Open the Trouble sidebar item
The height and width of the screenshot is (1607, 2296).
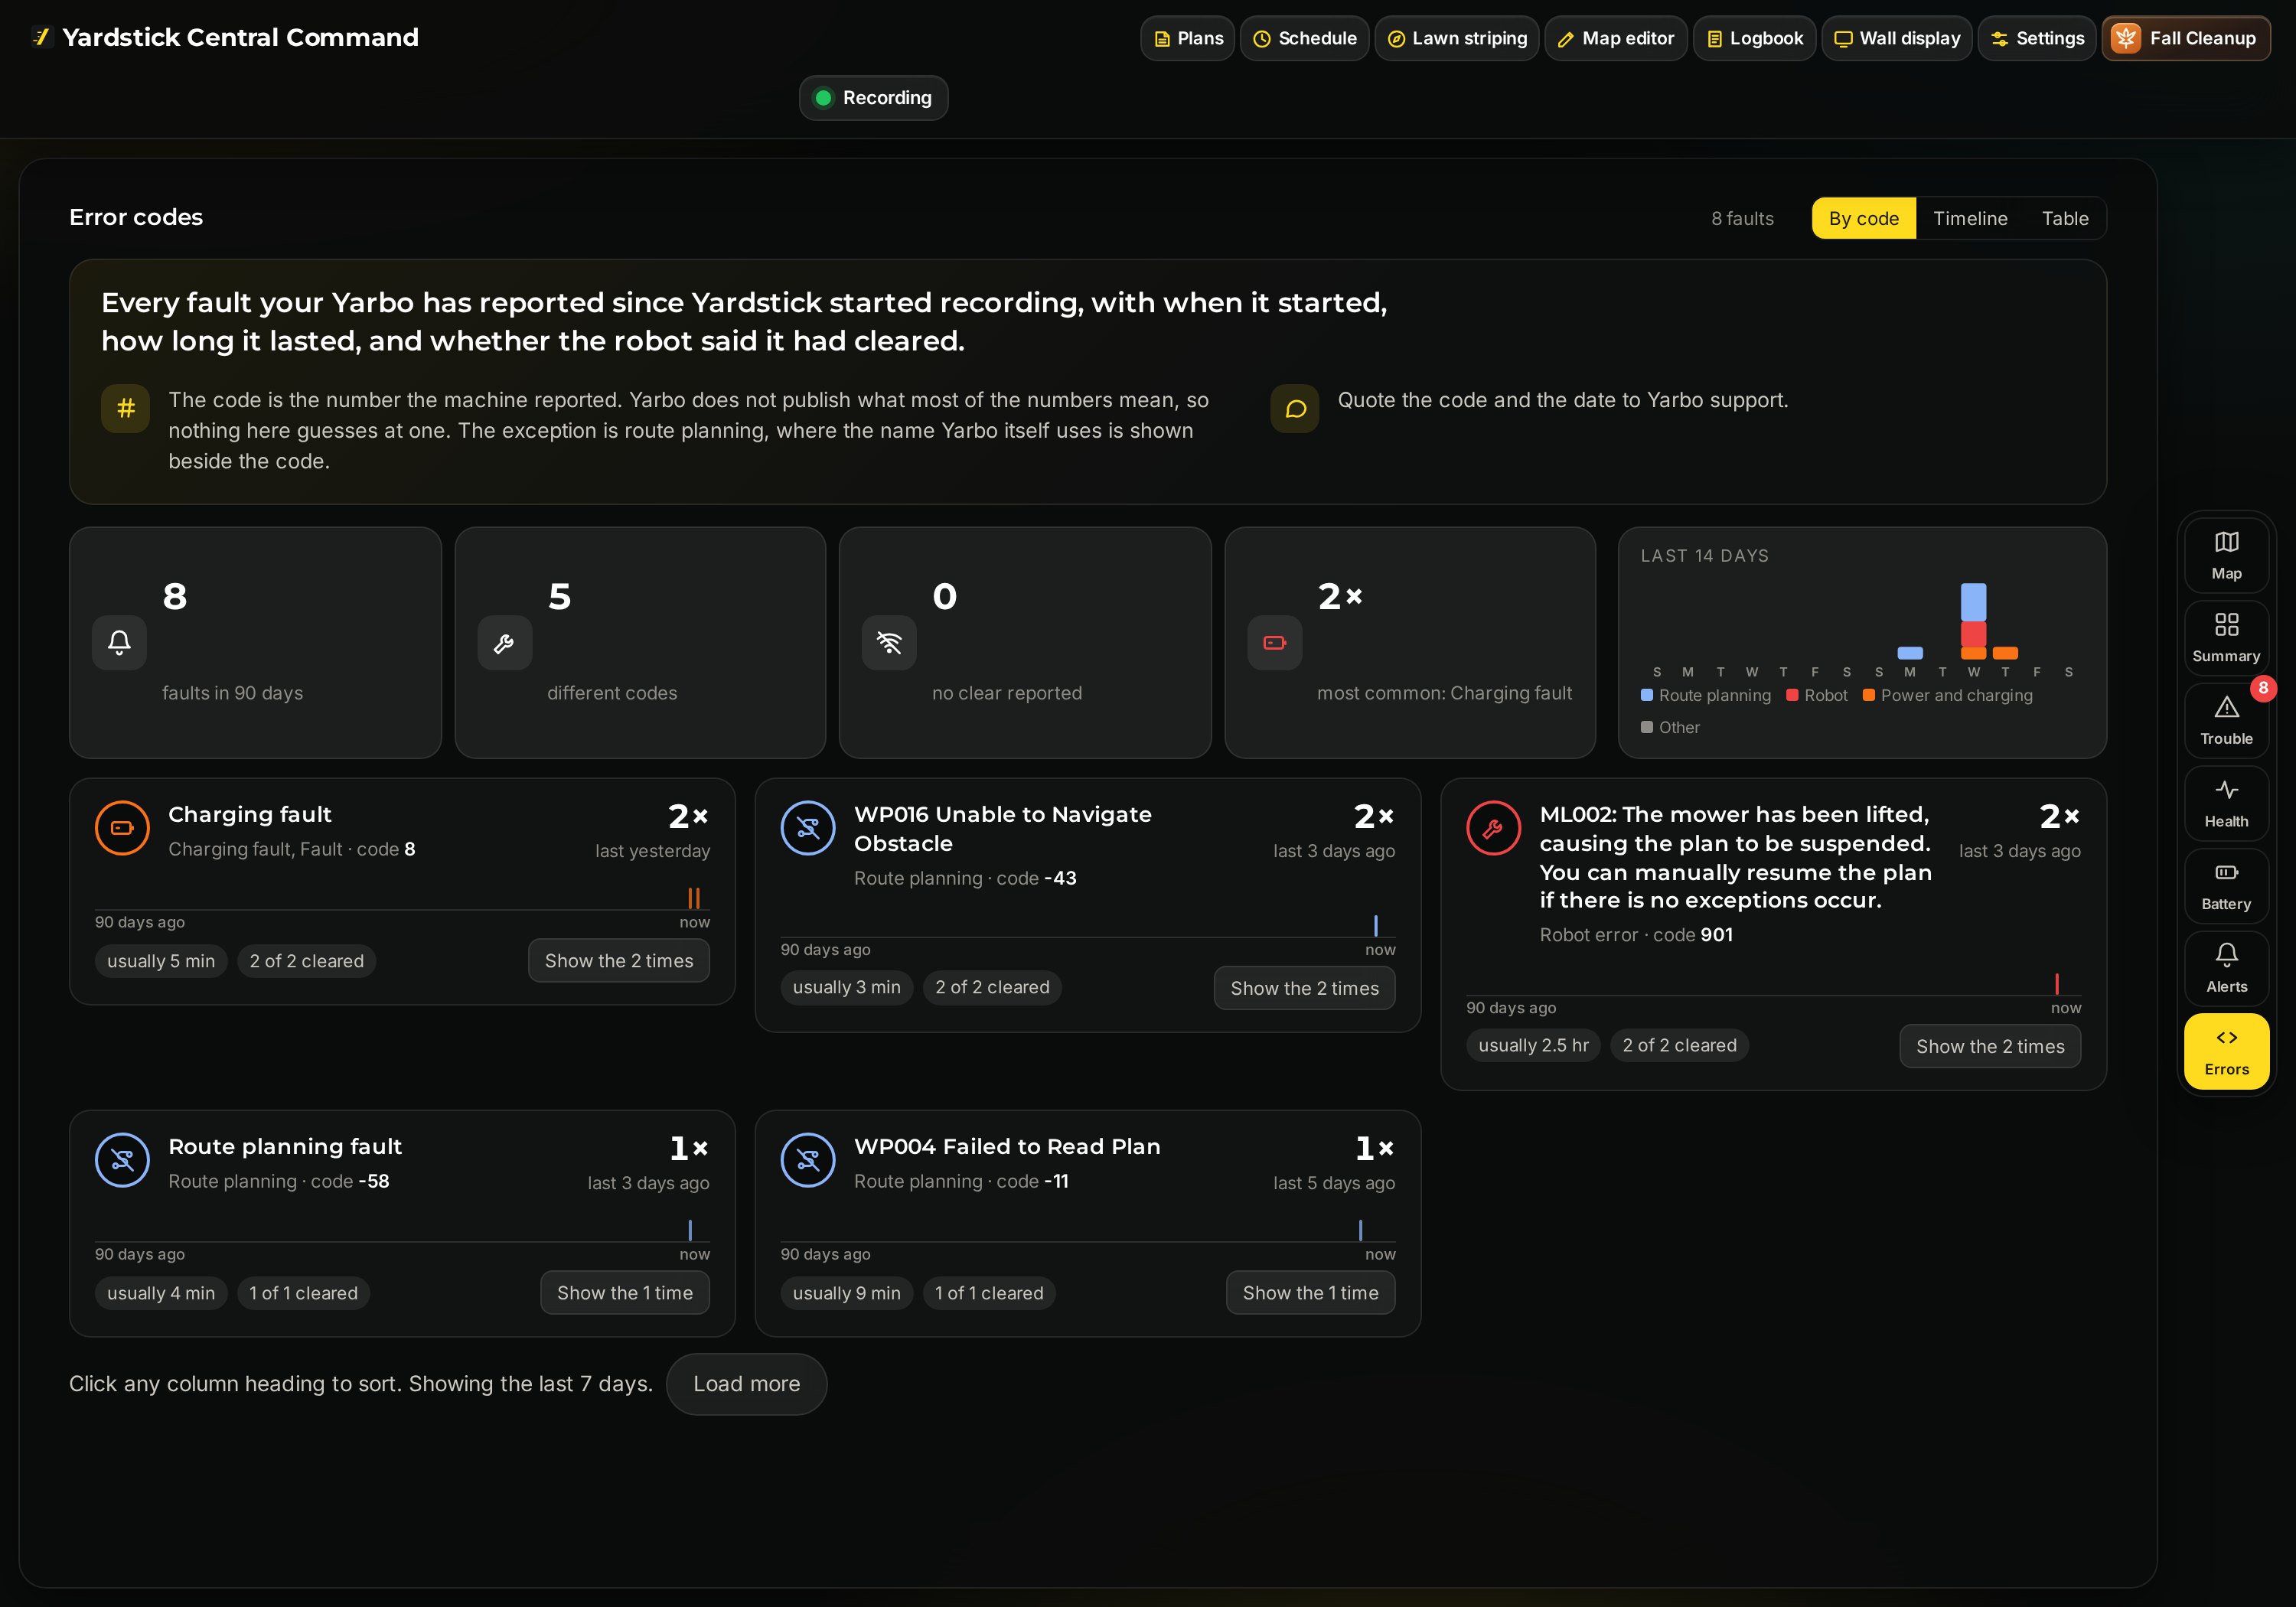click(2226, 720)
